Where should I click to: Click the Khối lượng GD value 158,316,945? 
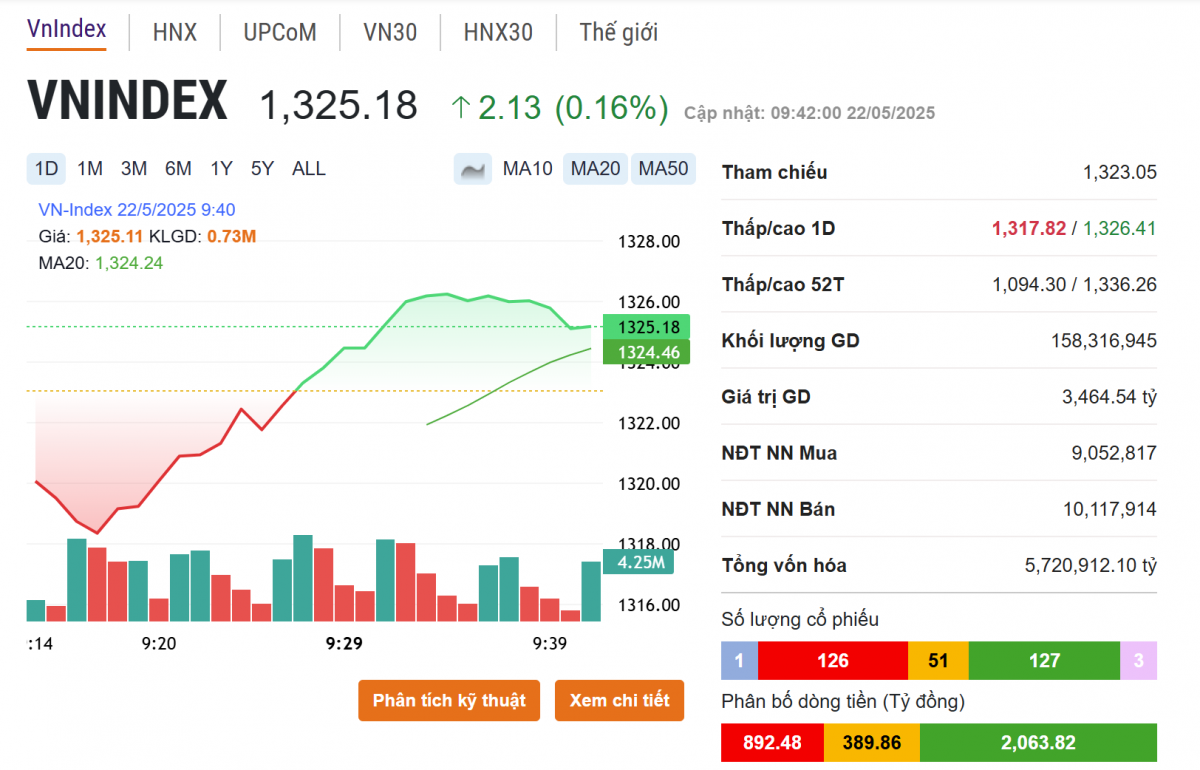coord(1104,341)
